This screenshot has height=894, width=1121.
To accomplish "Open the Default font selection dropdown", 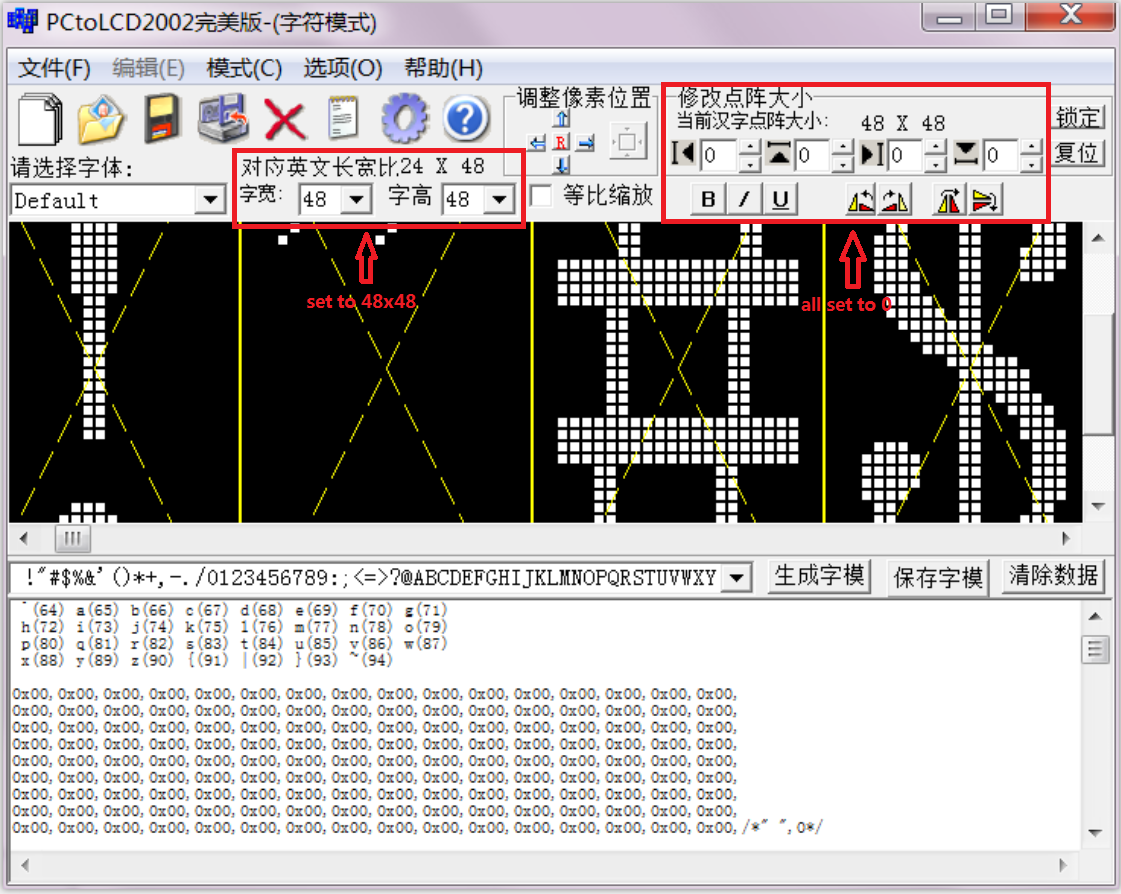I will click(x=209, y=200).
